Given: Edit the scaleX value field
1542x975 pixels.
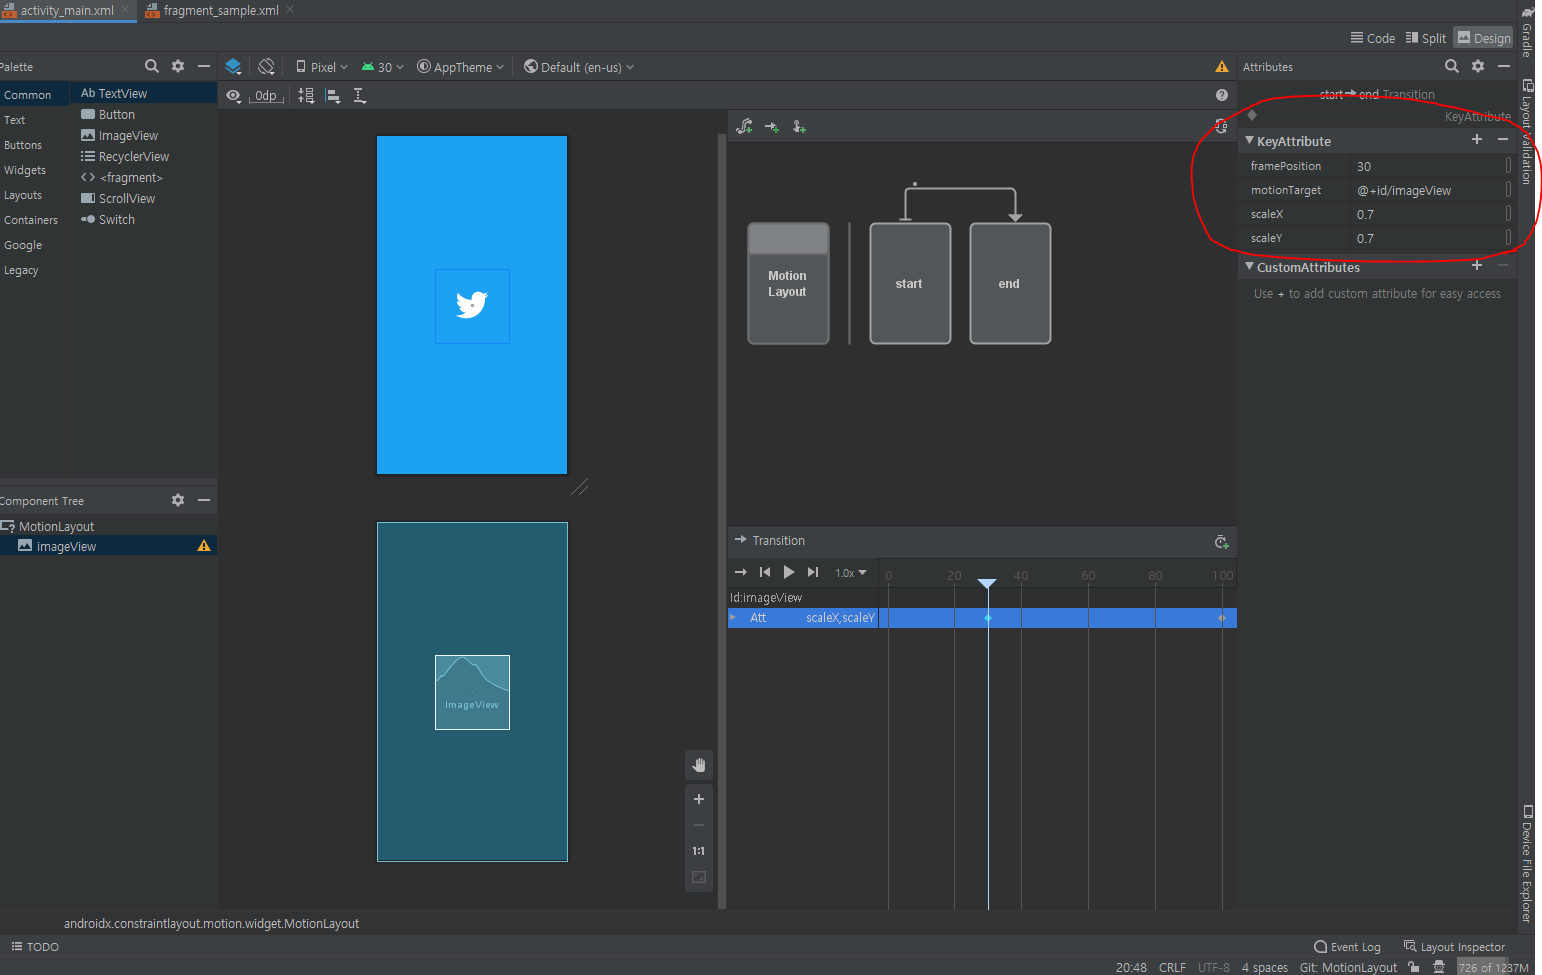Looking at the screenshot, I should tap(1427, 214).
